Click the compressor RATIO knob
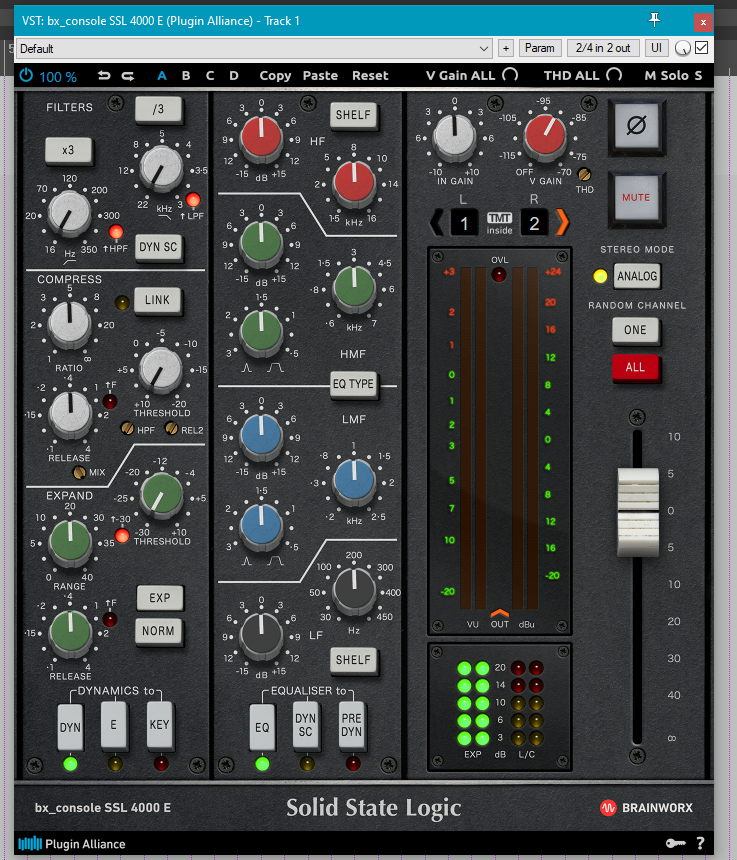This screenshot has height=860, width=737. pos(69,322)
